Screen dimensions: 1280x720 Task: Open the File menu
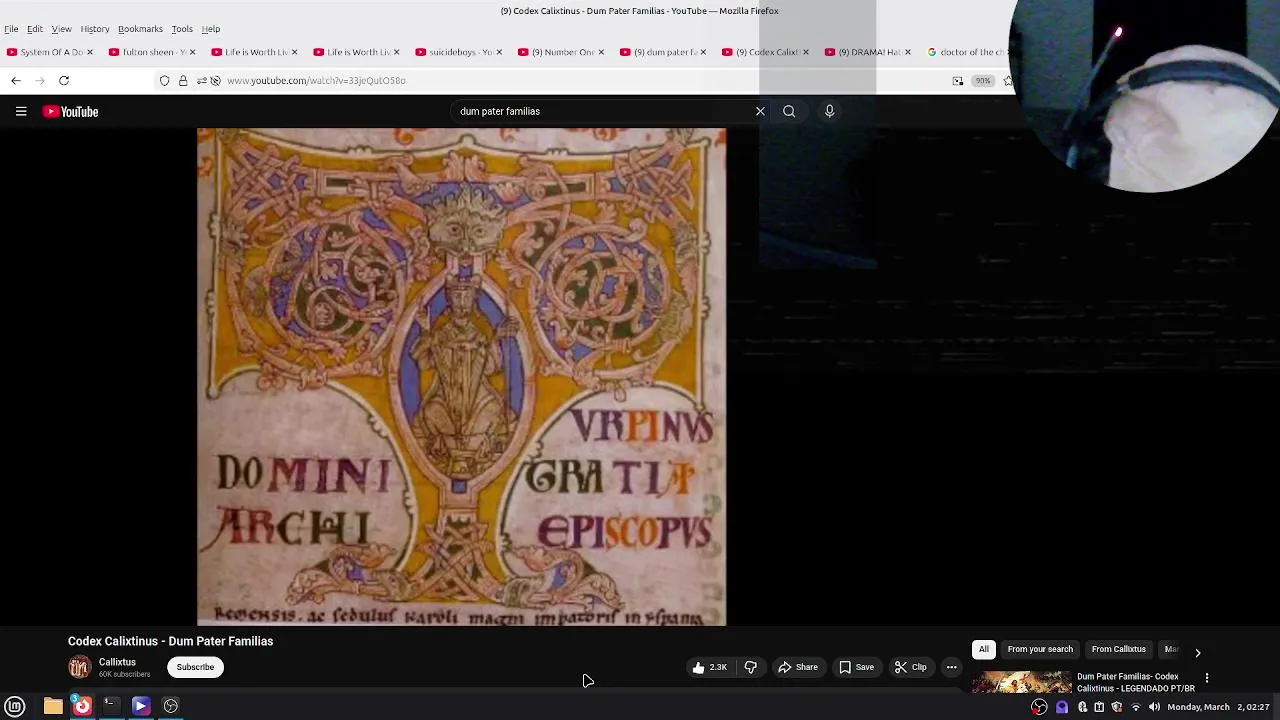coord(11,29)
